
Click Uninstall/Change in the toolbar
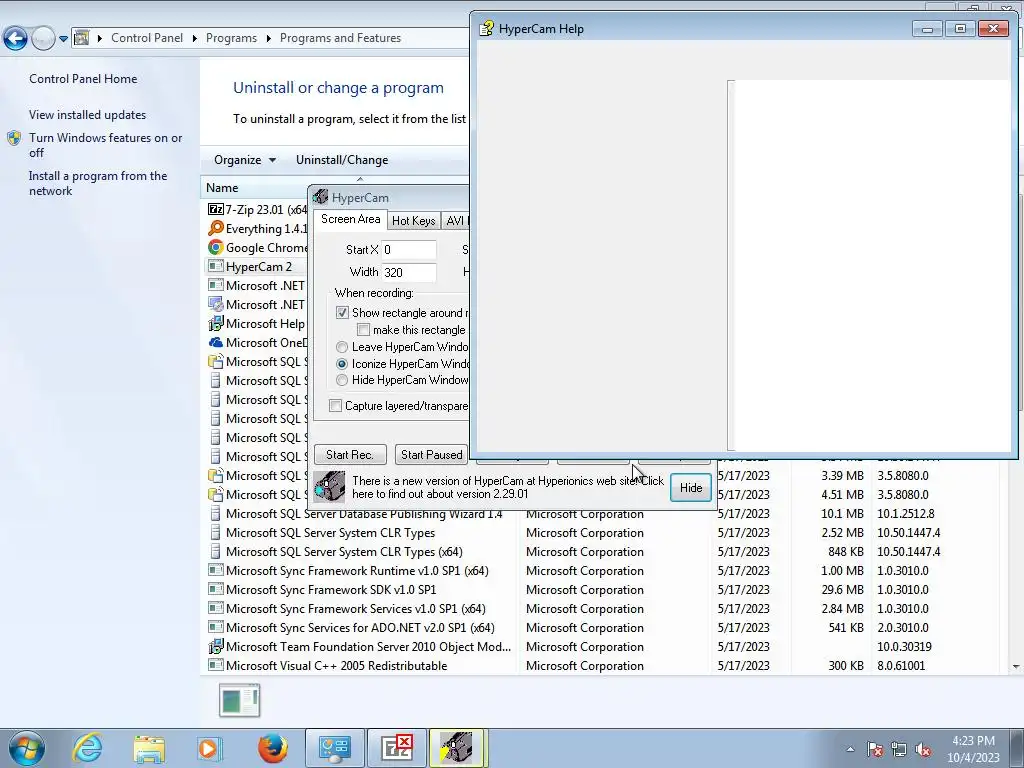[342, 160]
